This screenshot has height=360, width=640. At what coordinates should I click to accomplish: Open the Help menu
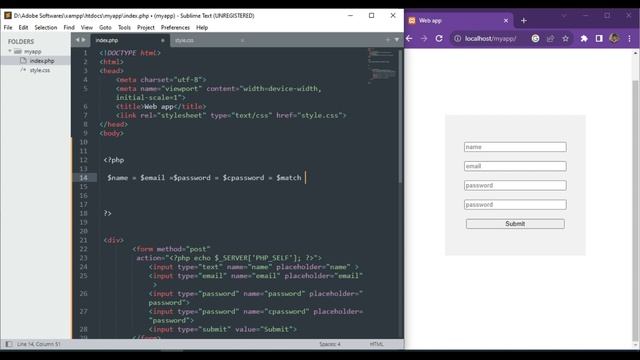pyautogui.click(x=202, y=27)
